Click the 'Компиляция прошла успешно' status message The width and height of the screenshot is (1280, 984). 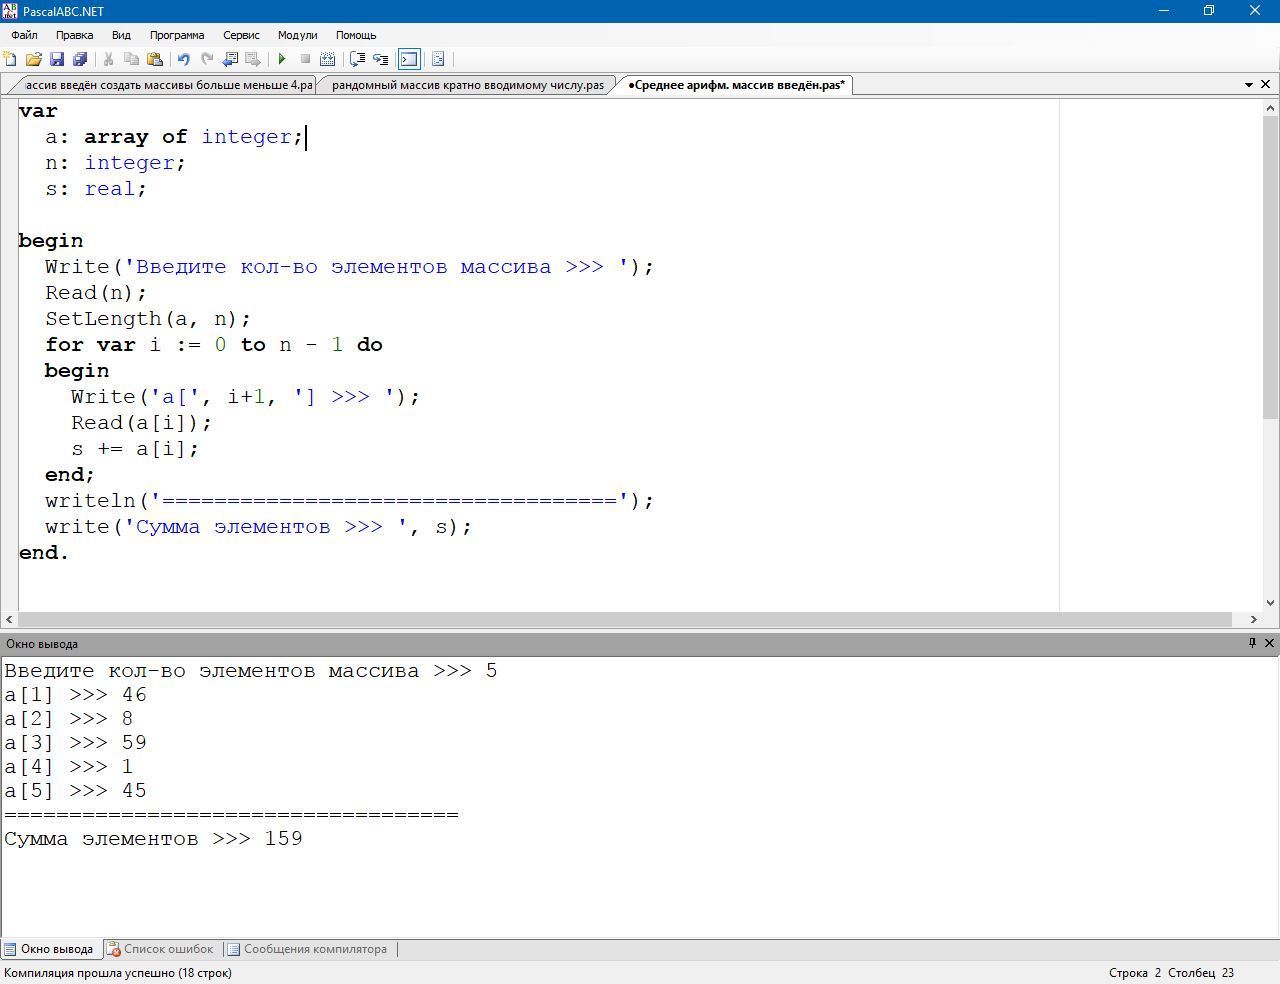point(118,973)
